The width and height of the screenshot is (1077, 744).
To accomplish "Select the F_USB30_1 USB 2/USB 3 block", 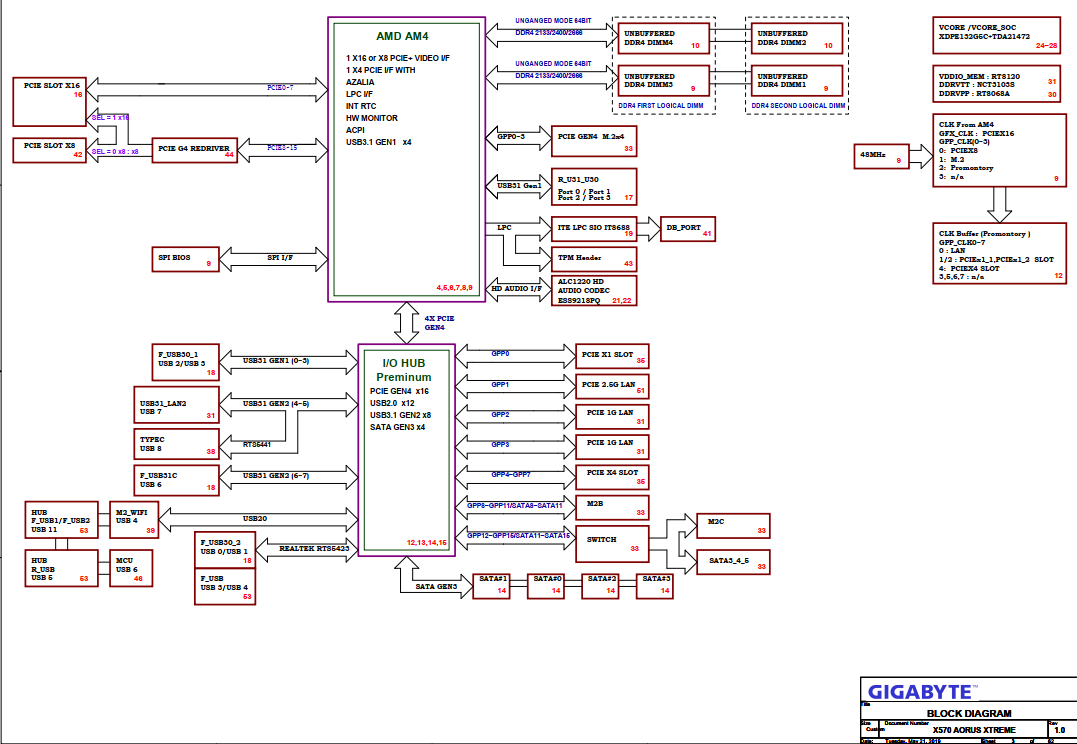I will 185,362.
